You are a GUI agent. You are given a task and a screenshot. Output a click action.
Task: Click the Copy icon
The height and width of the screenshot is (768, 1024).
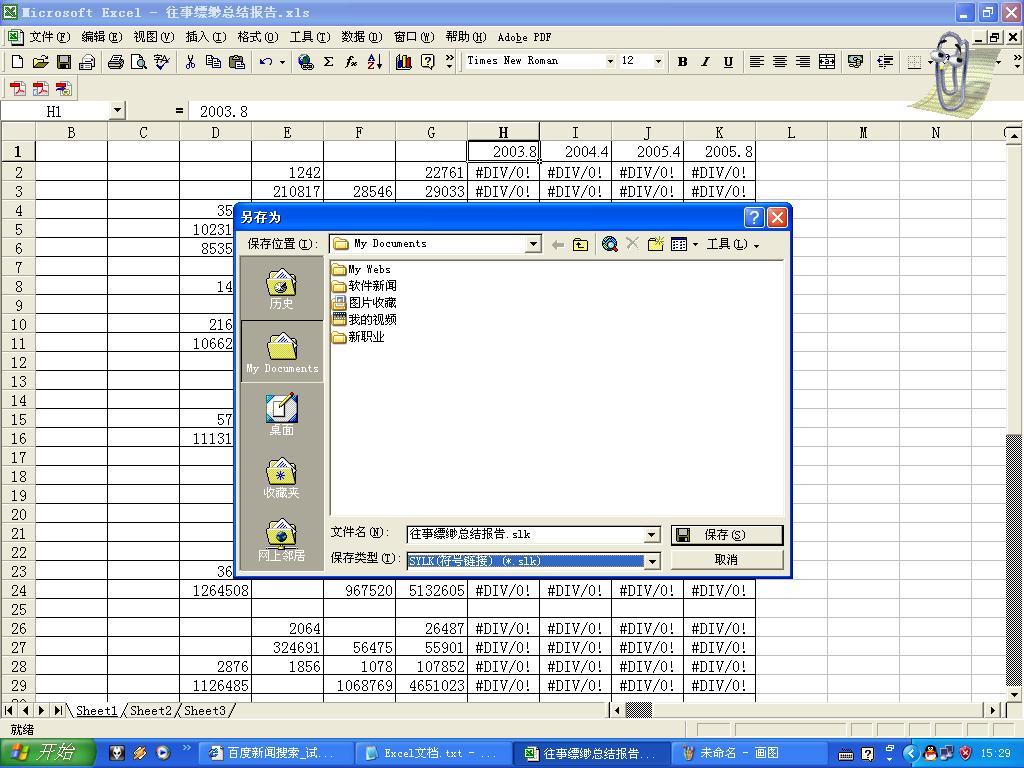tap(213, 61)
